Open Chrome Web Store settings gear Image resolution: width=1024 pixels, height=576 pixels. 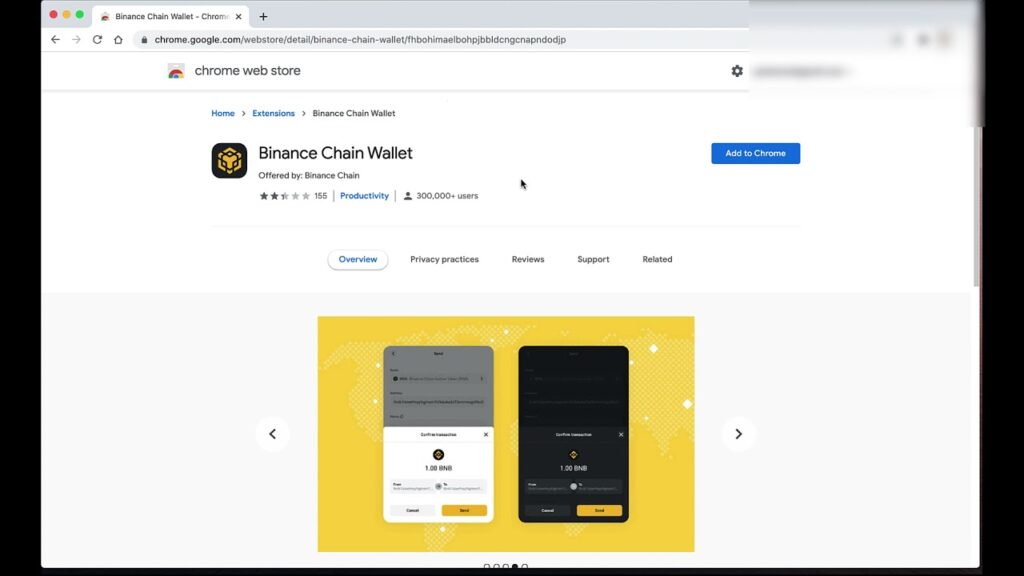(737, 71)
